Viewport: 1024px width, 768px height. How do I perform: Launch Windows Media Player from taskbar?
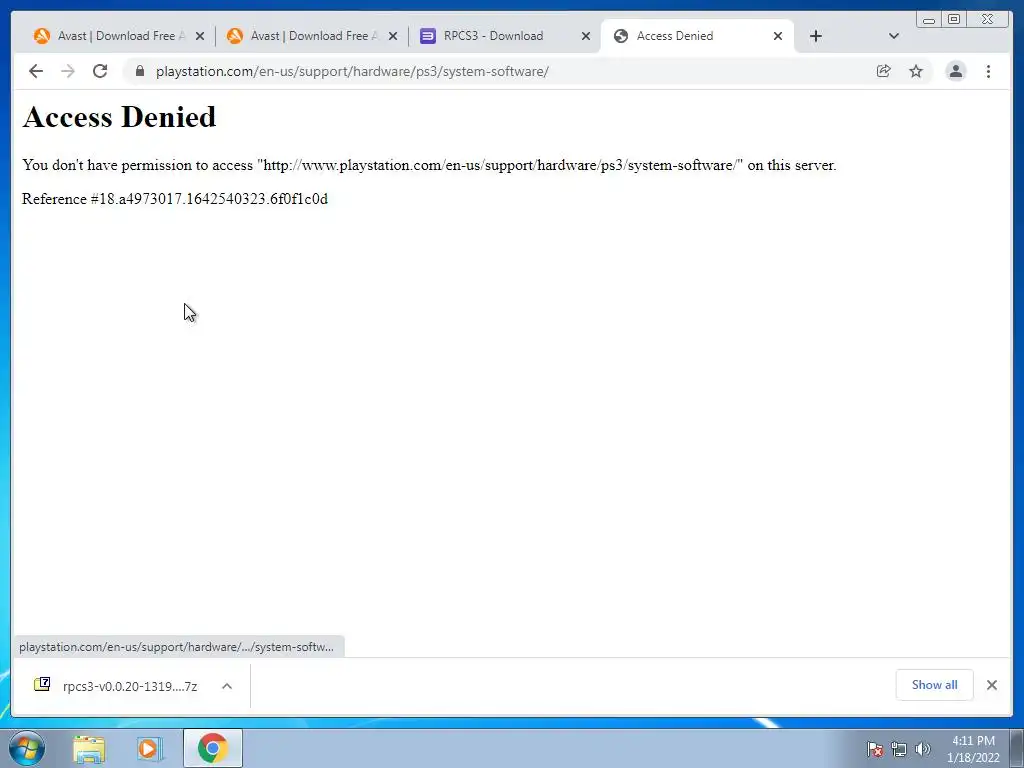[150, 748]
